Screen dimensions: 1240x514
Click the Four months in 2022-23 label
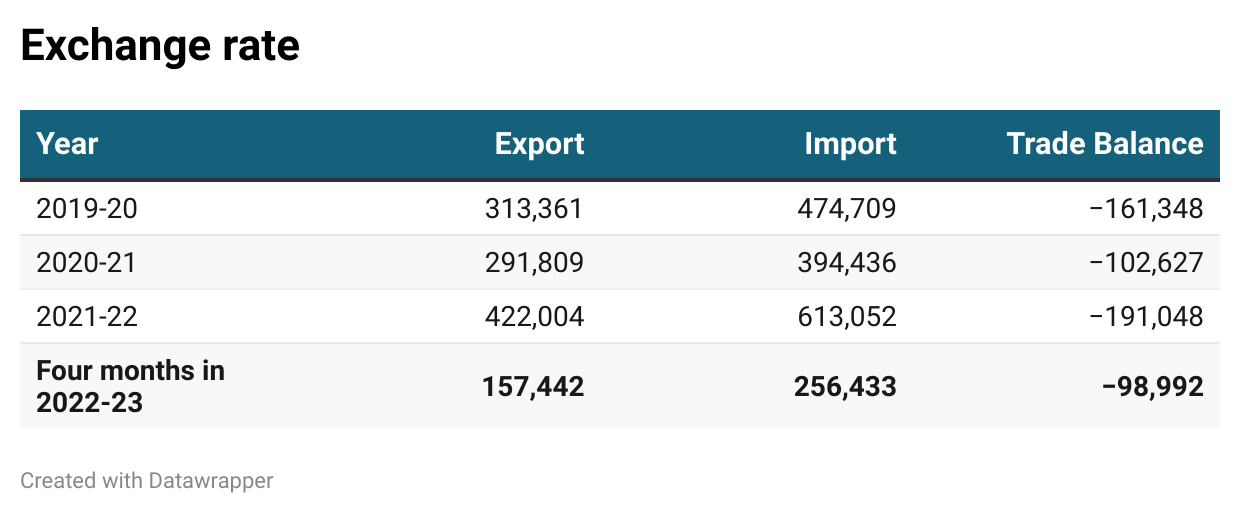click(130, 386)
